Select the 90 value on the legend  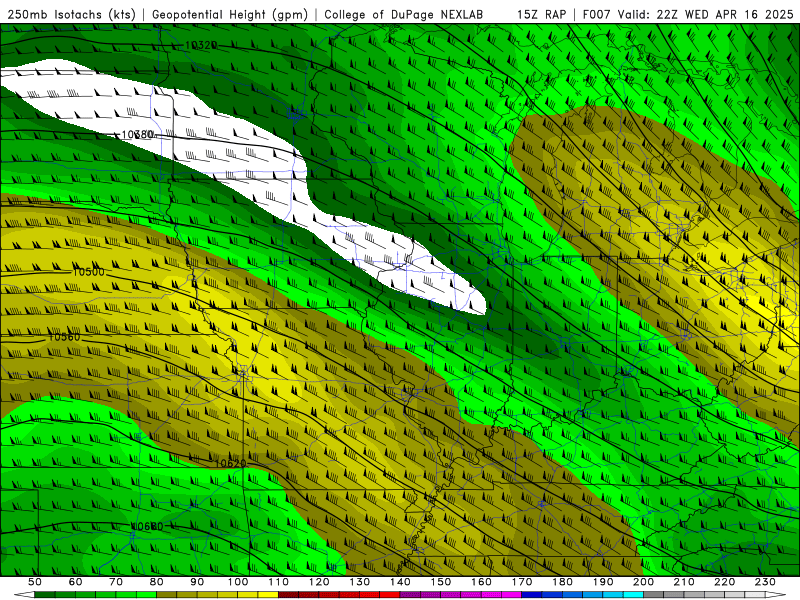tap(197, 582)
